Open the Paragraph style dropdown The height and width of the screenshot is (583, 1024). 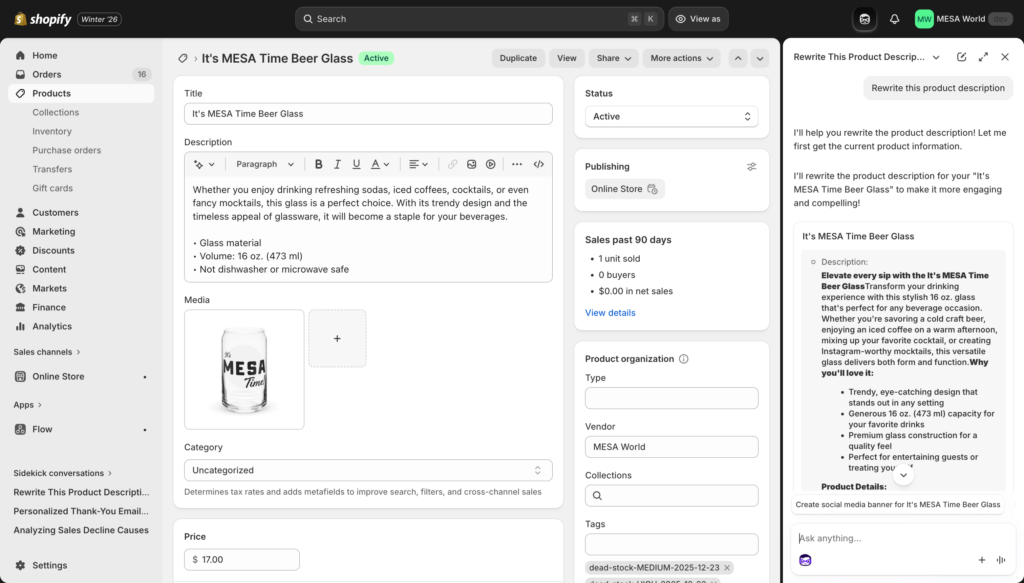pyautogui.click(x=263, y=164)
